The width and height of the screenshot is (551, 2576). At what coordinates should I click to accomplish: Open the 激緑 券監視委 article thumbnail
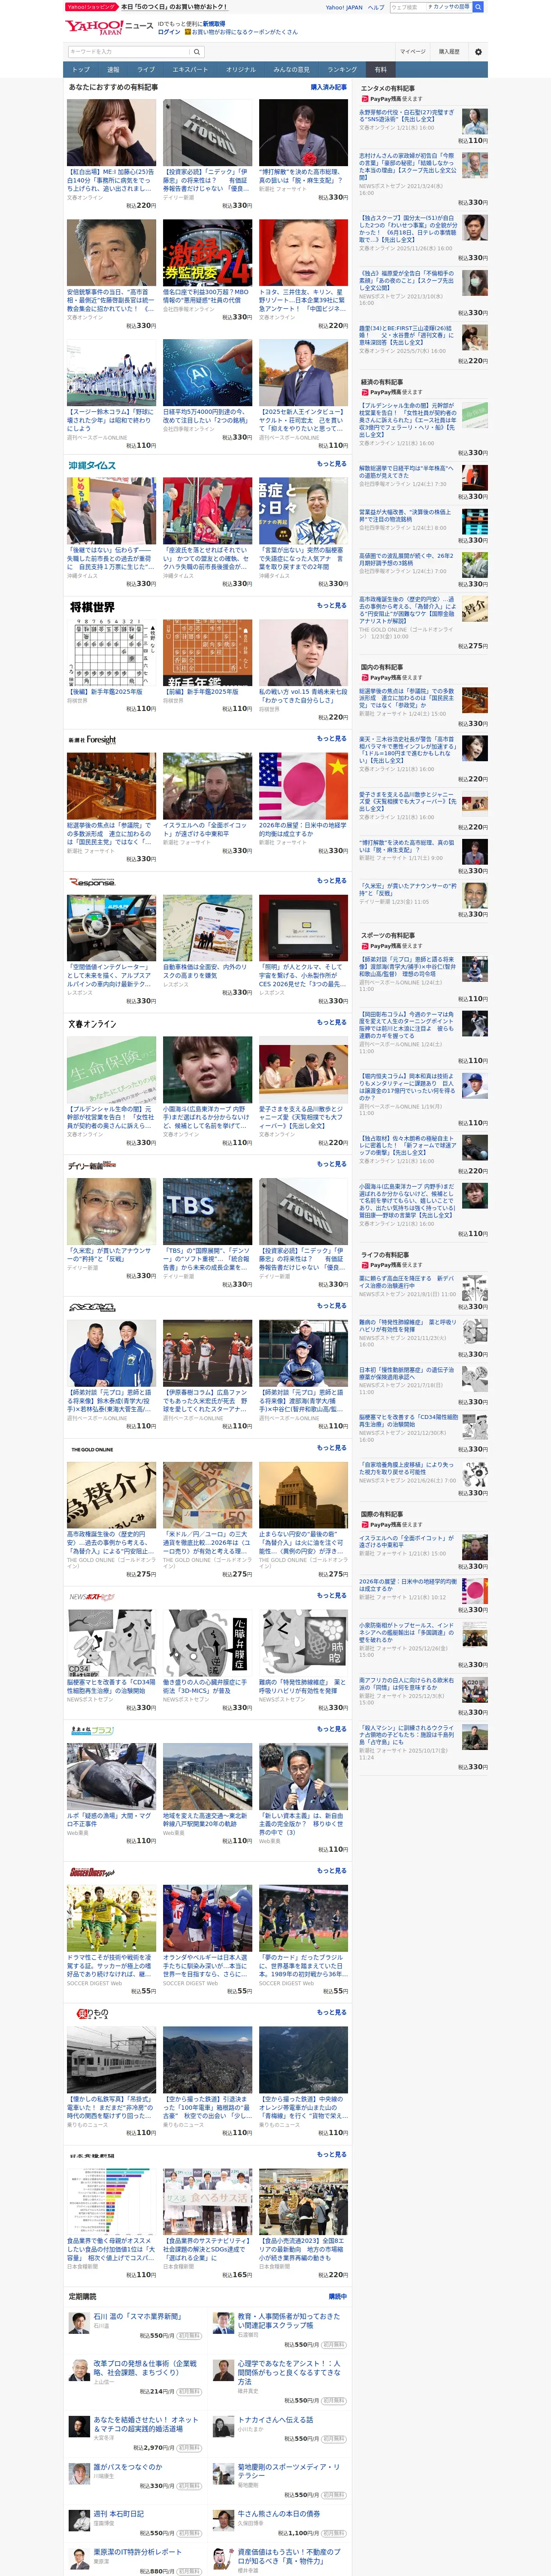click(x=207, y=253)
